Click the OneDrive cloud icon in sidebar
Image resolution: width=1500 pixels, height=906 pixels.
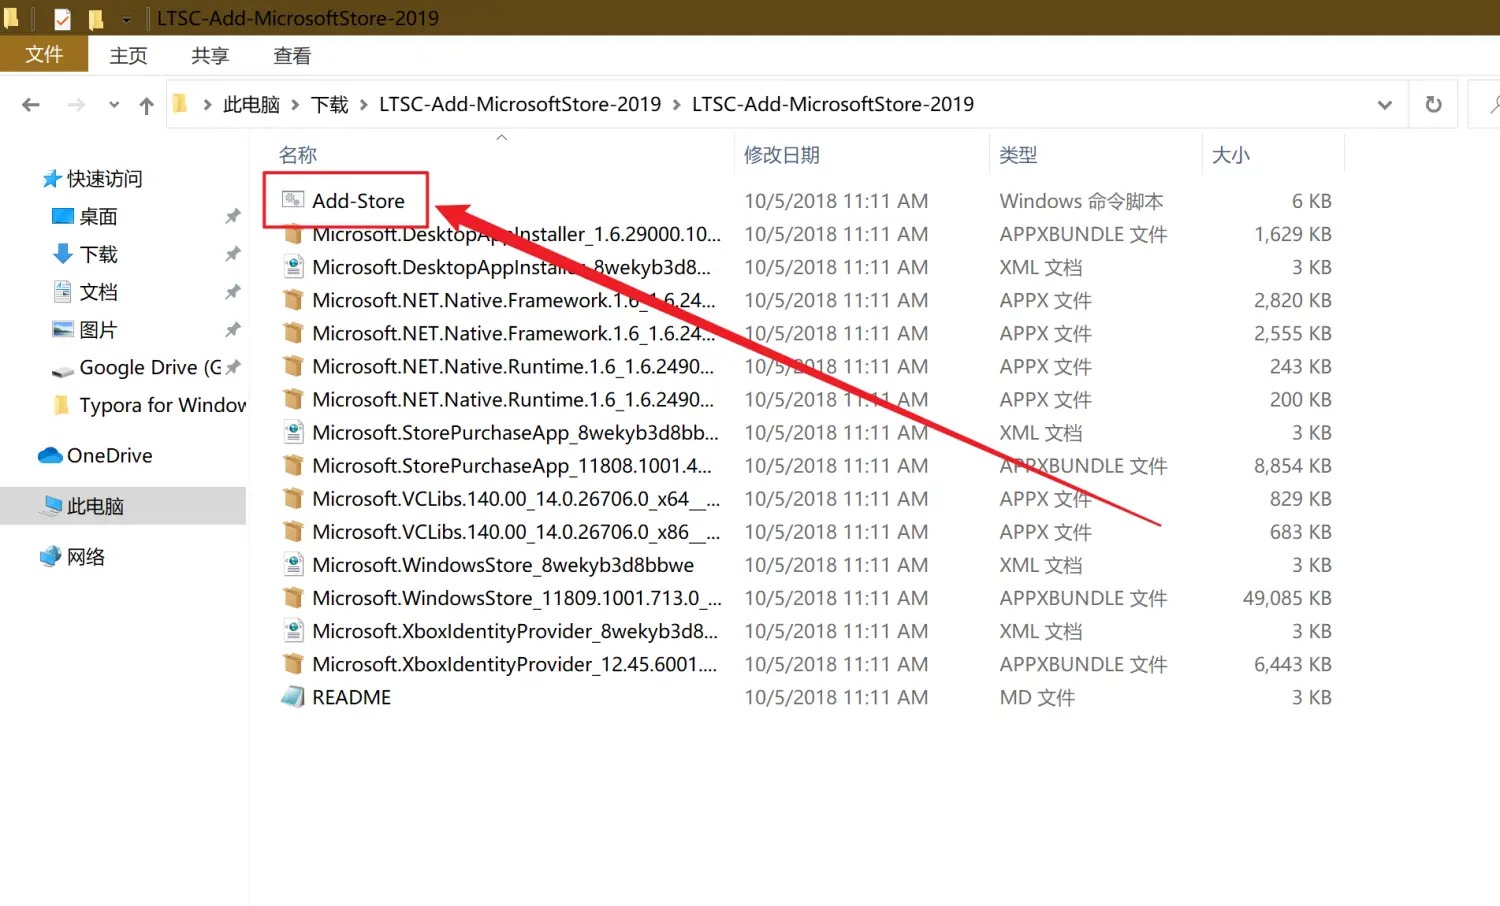tap(50, 456)
